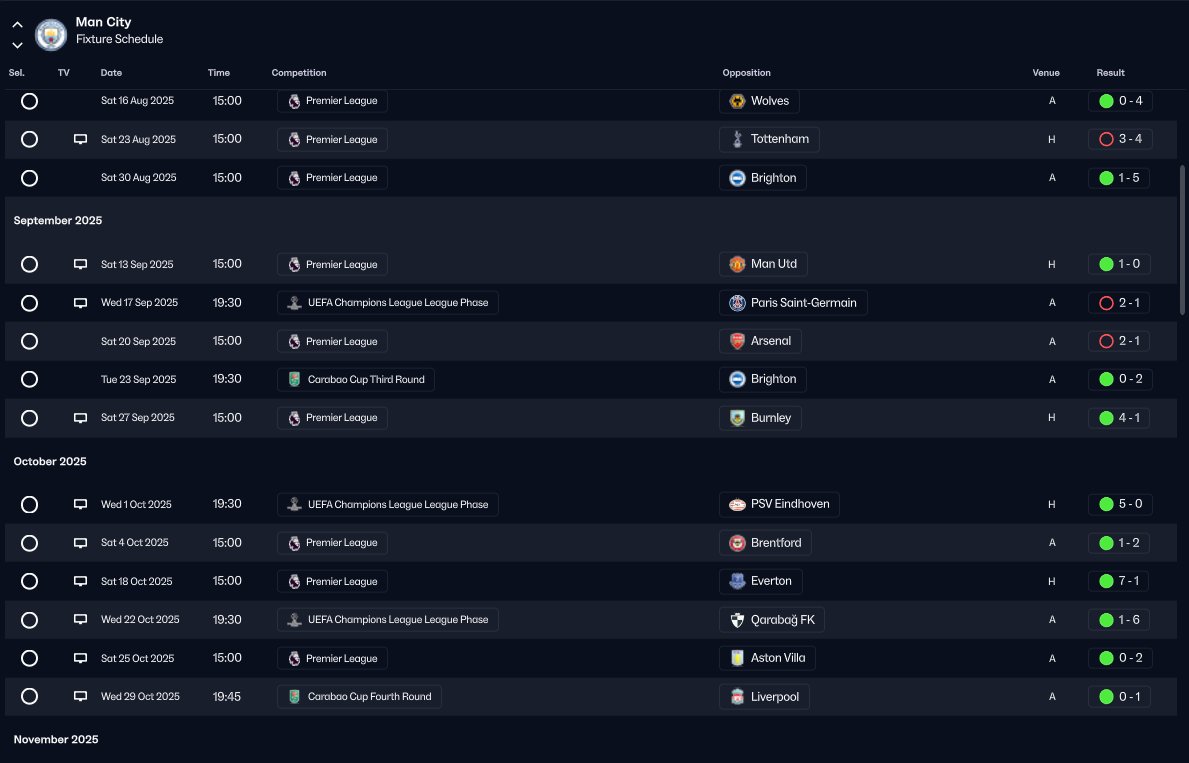The image size is (1189, 763).
Task: Click the Everton club crest
Action: click(x=737, y=581)
